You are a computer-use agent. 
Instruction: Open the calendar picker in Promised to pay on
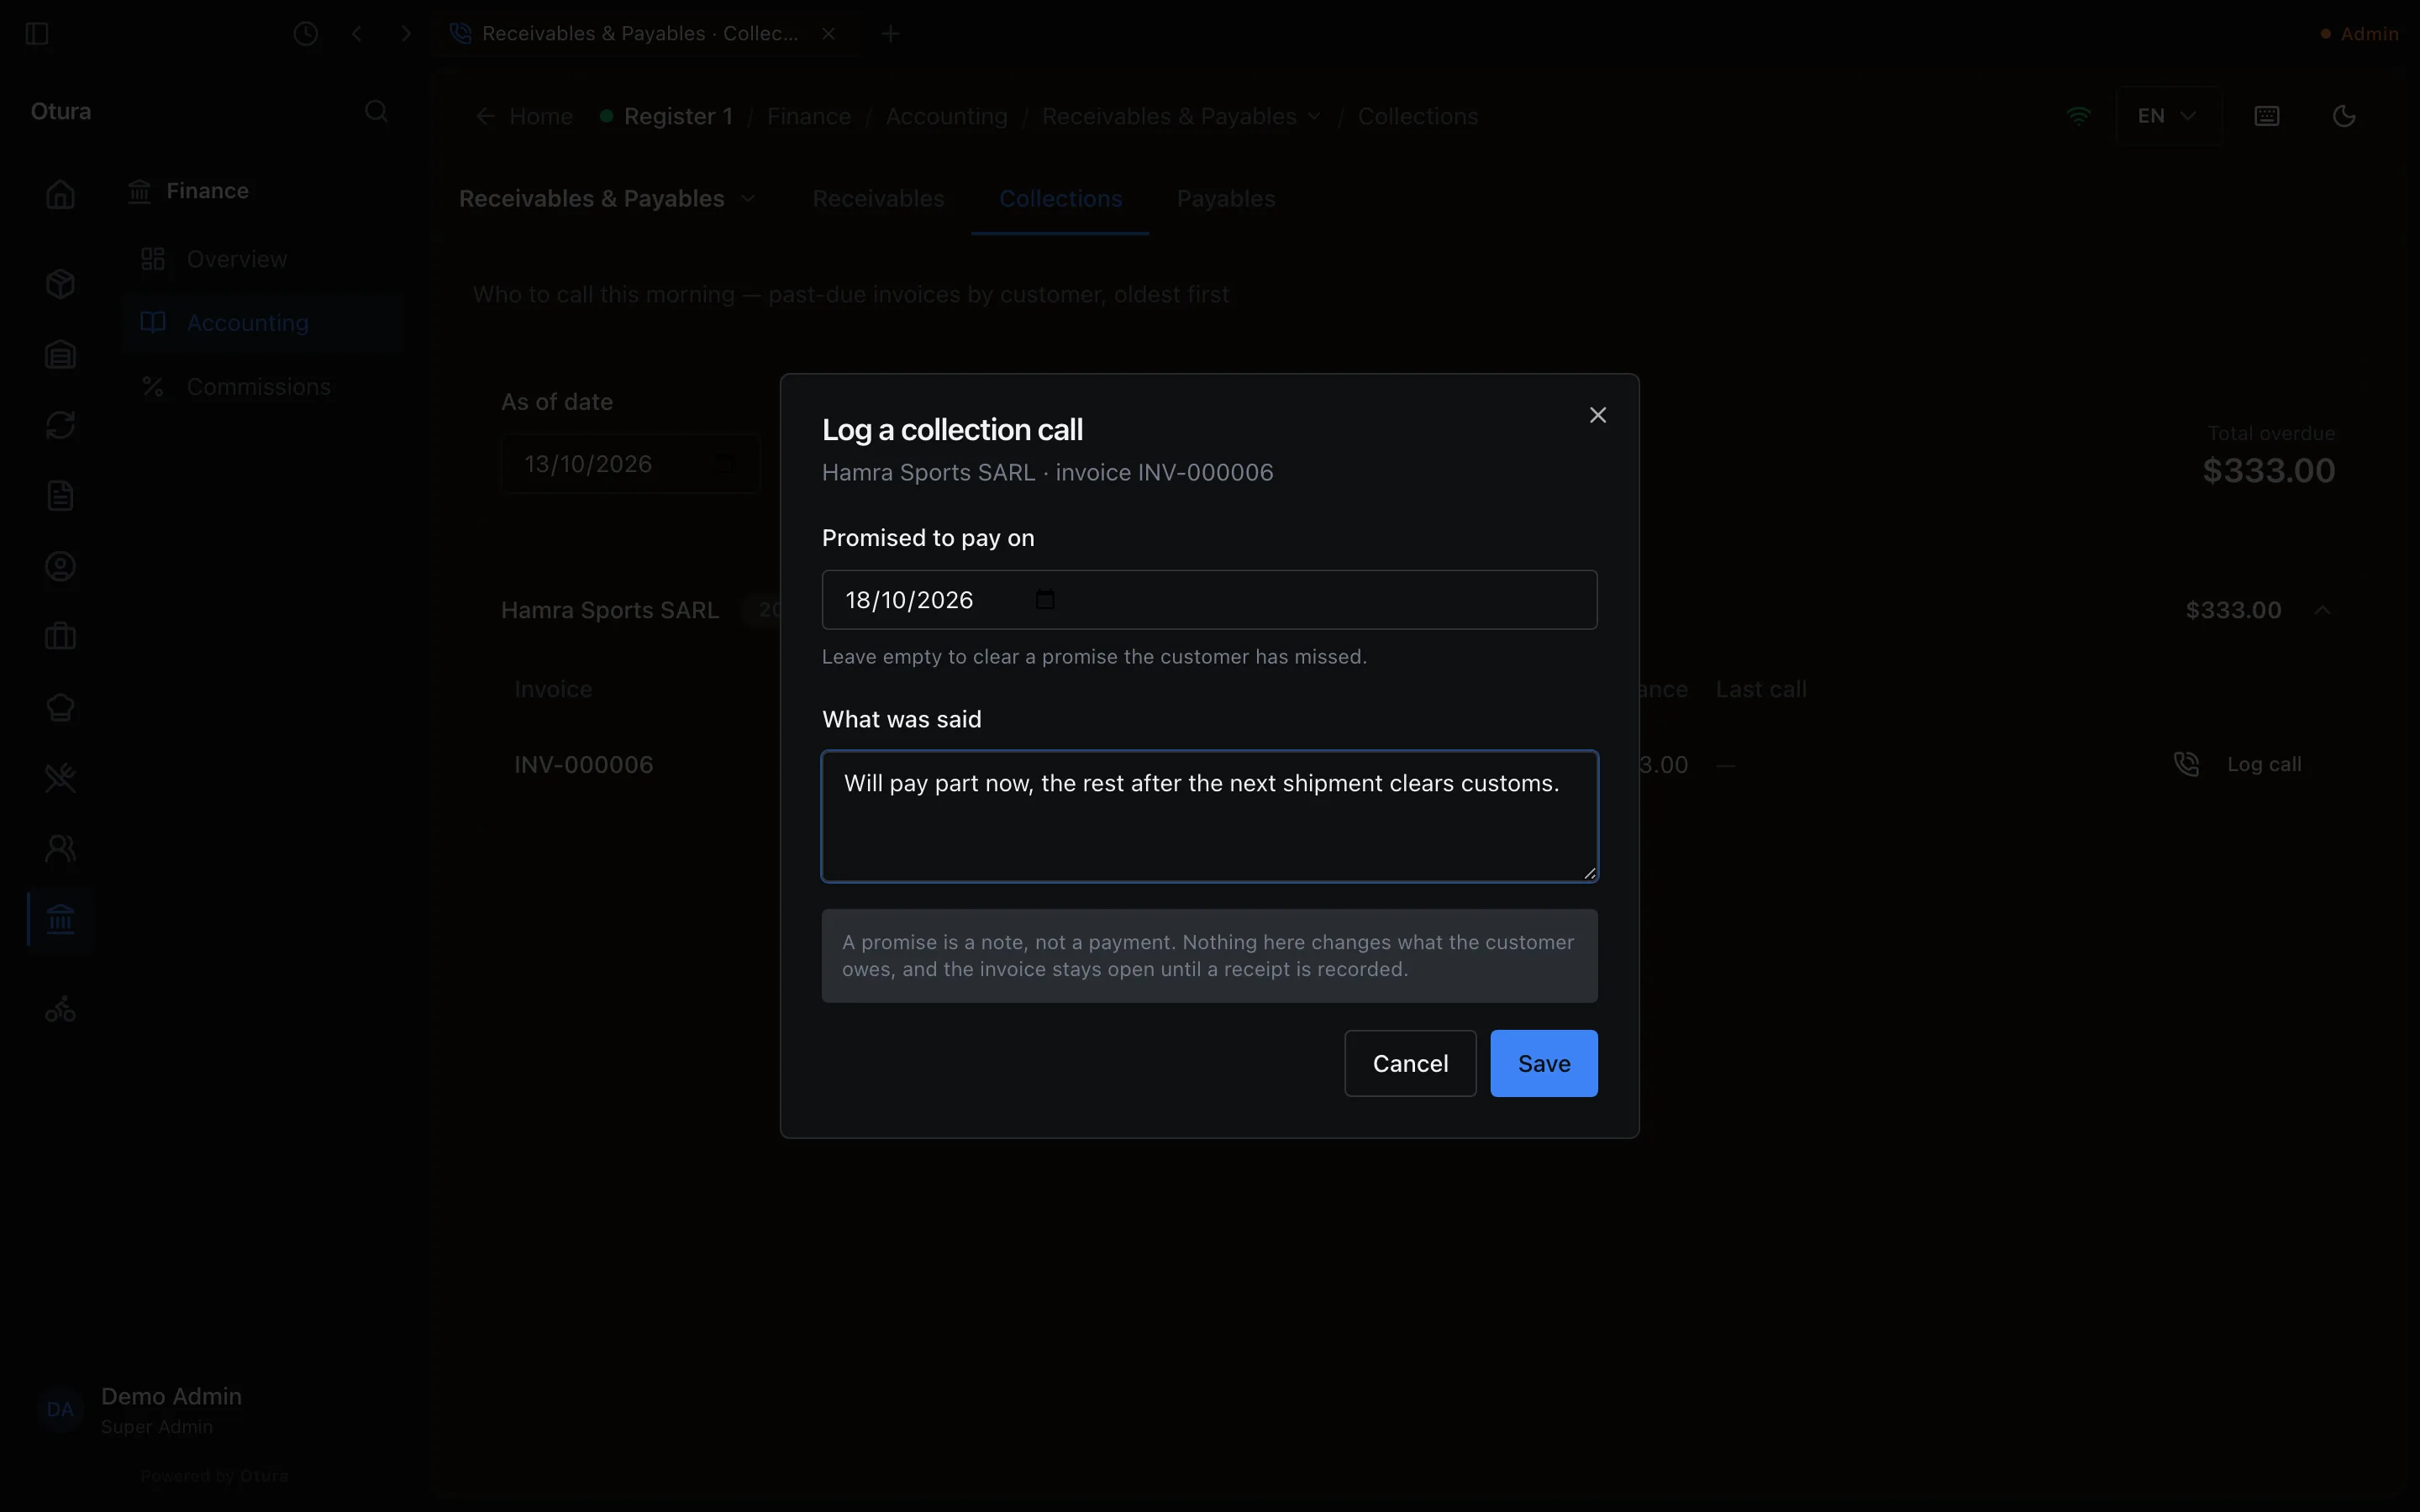[x=1044, y=600]
